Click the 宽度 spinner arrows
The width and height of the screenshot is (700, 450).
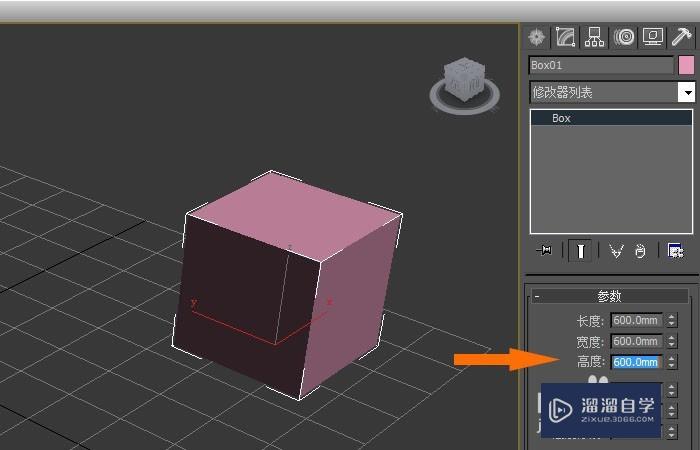coord(672,341)
